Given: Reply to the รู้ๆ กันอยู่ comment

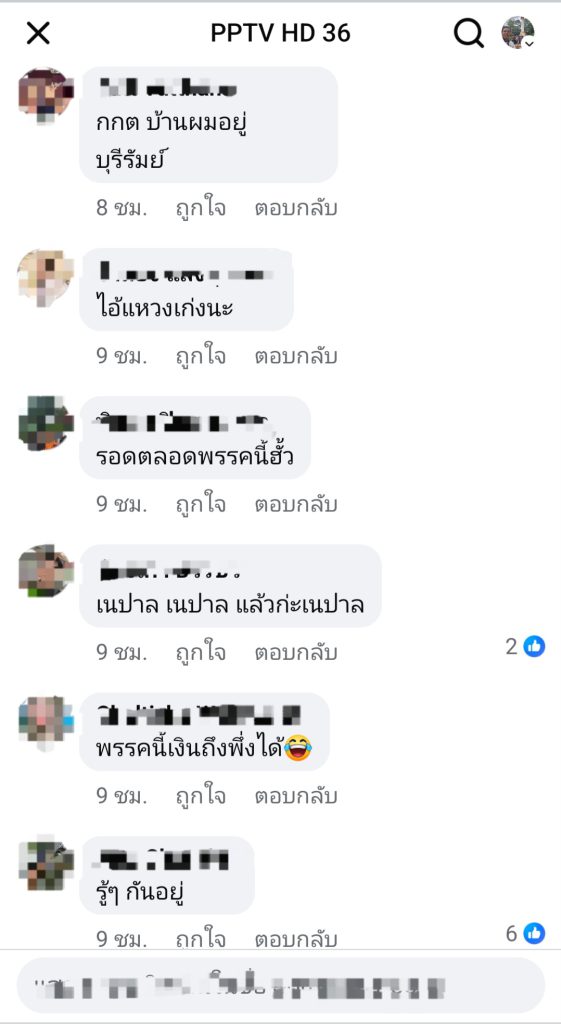Looking at the screenshot, I should [x=296, y=940].
